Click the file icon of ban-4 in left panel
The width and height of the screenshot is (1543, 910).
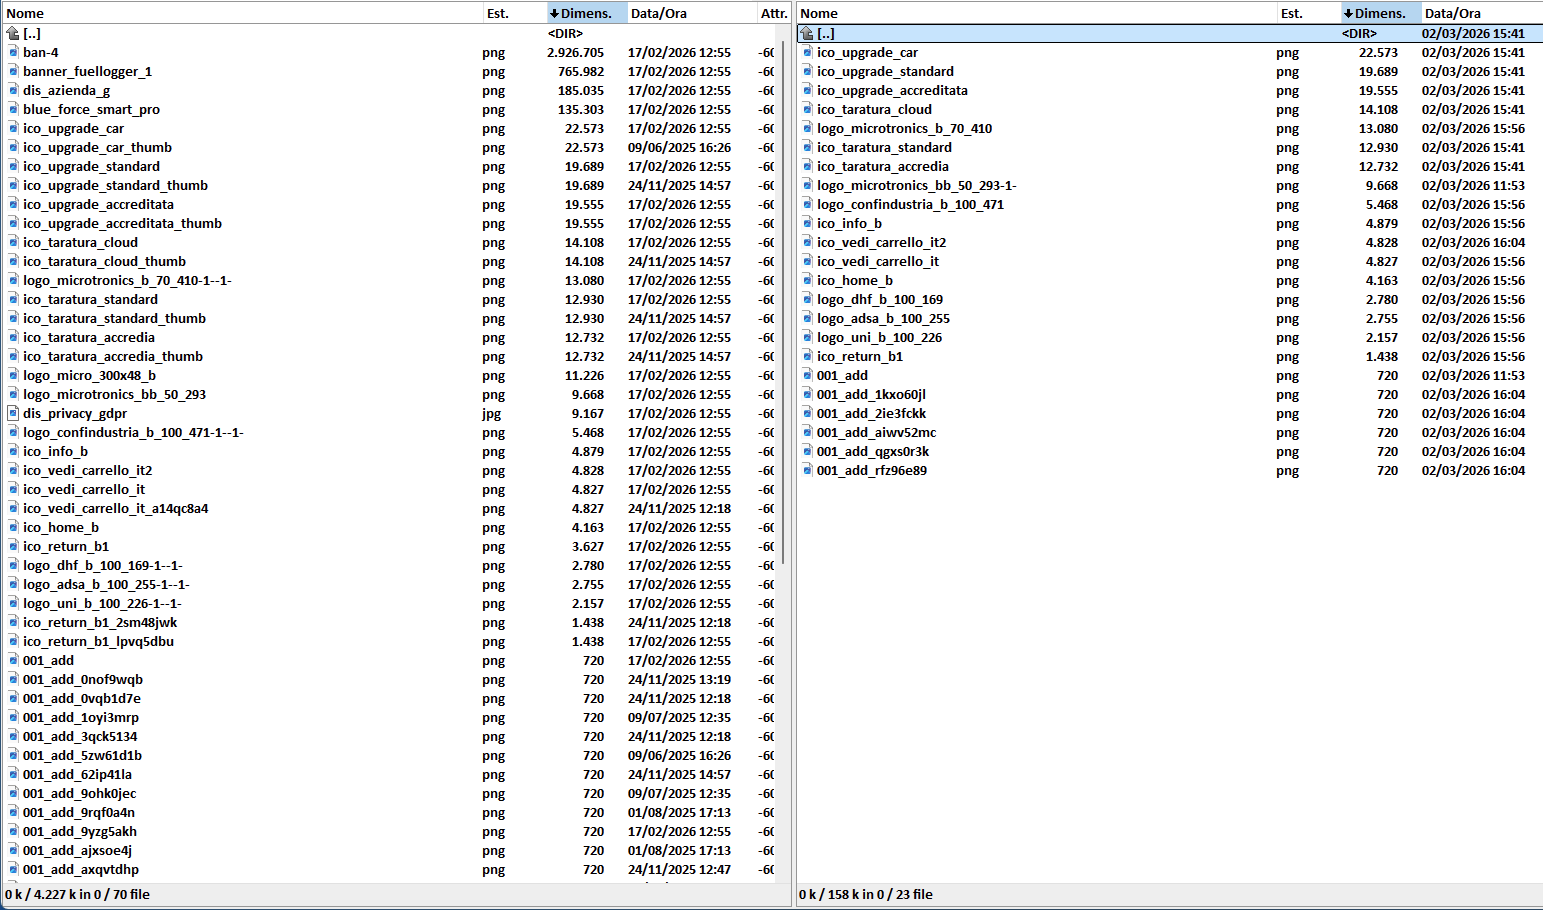(x=13, y=52)
